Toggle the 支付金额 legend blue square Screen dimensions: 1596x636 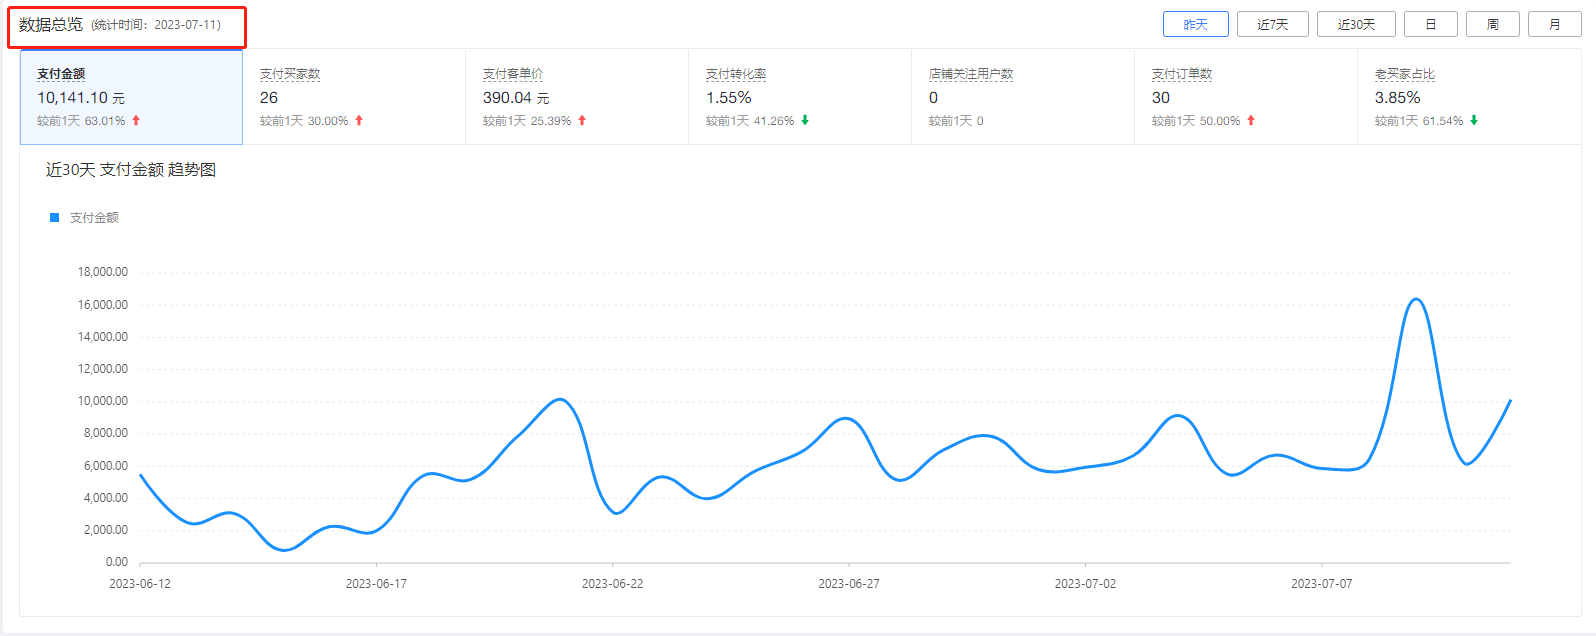pyautogui.click(x=55, y=217)
